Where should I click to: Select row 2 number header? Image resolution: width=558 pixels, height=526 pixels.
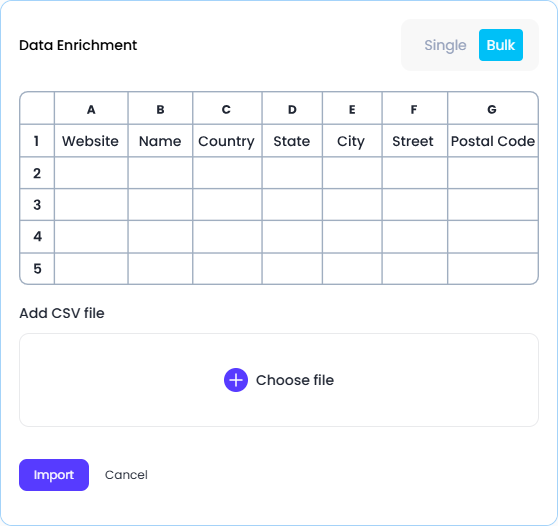[37, 173]
